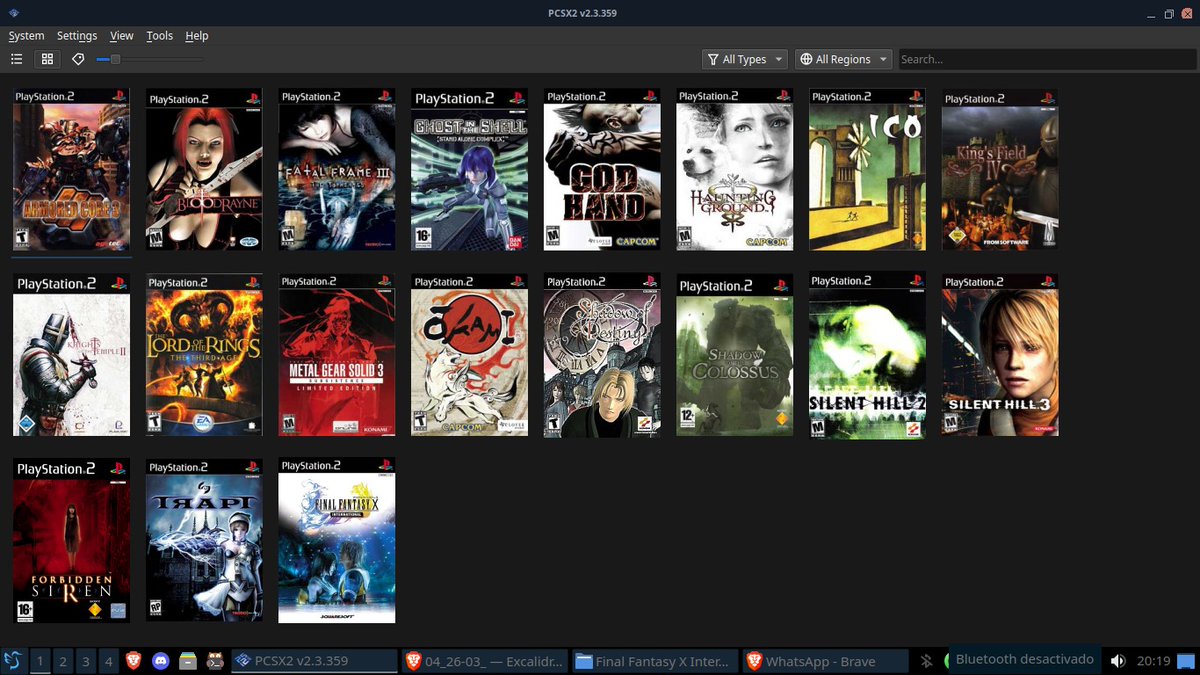Select the Fatal Frame III cover
The image size is (1200, 675).
(x=337, y=169)
